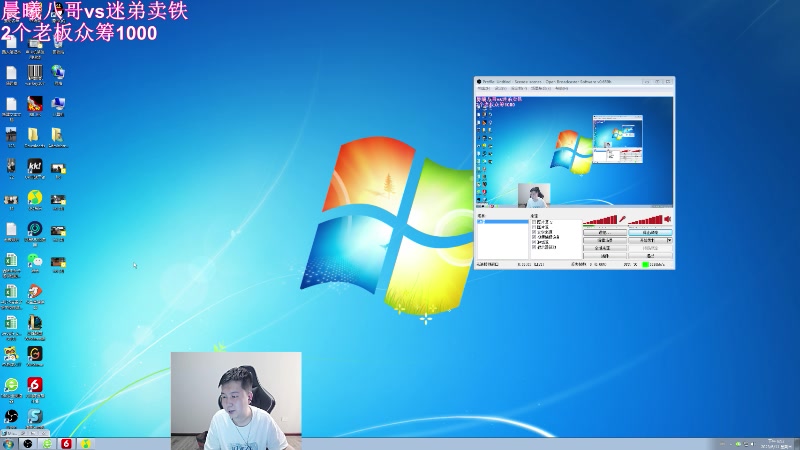Click the OBS Settings button

point(605,232)
